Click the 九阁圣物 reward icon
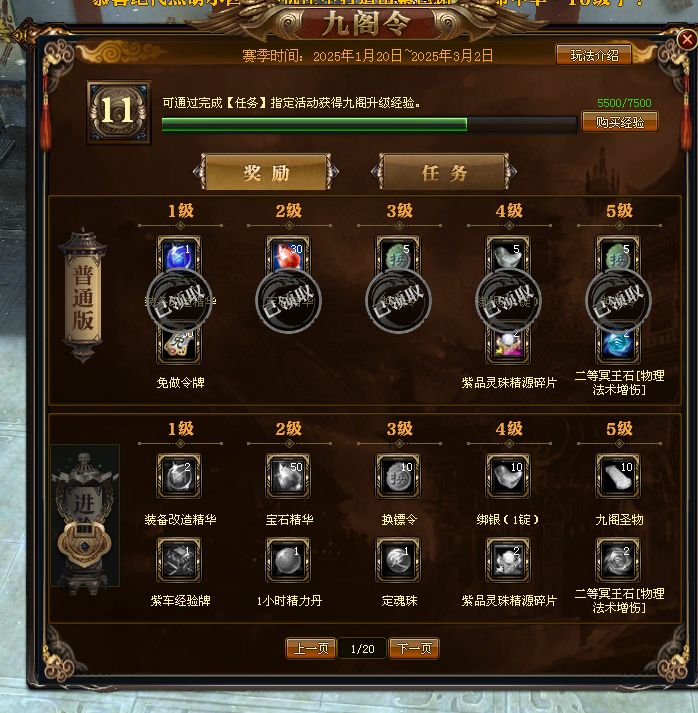The height and width of the screenshot is (713, 698). (x=618, y=476)
